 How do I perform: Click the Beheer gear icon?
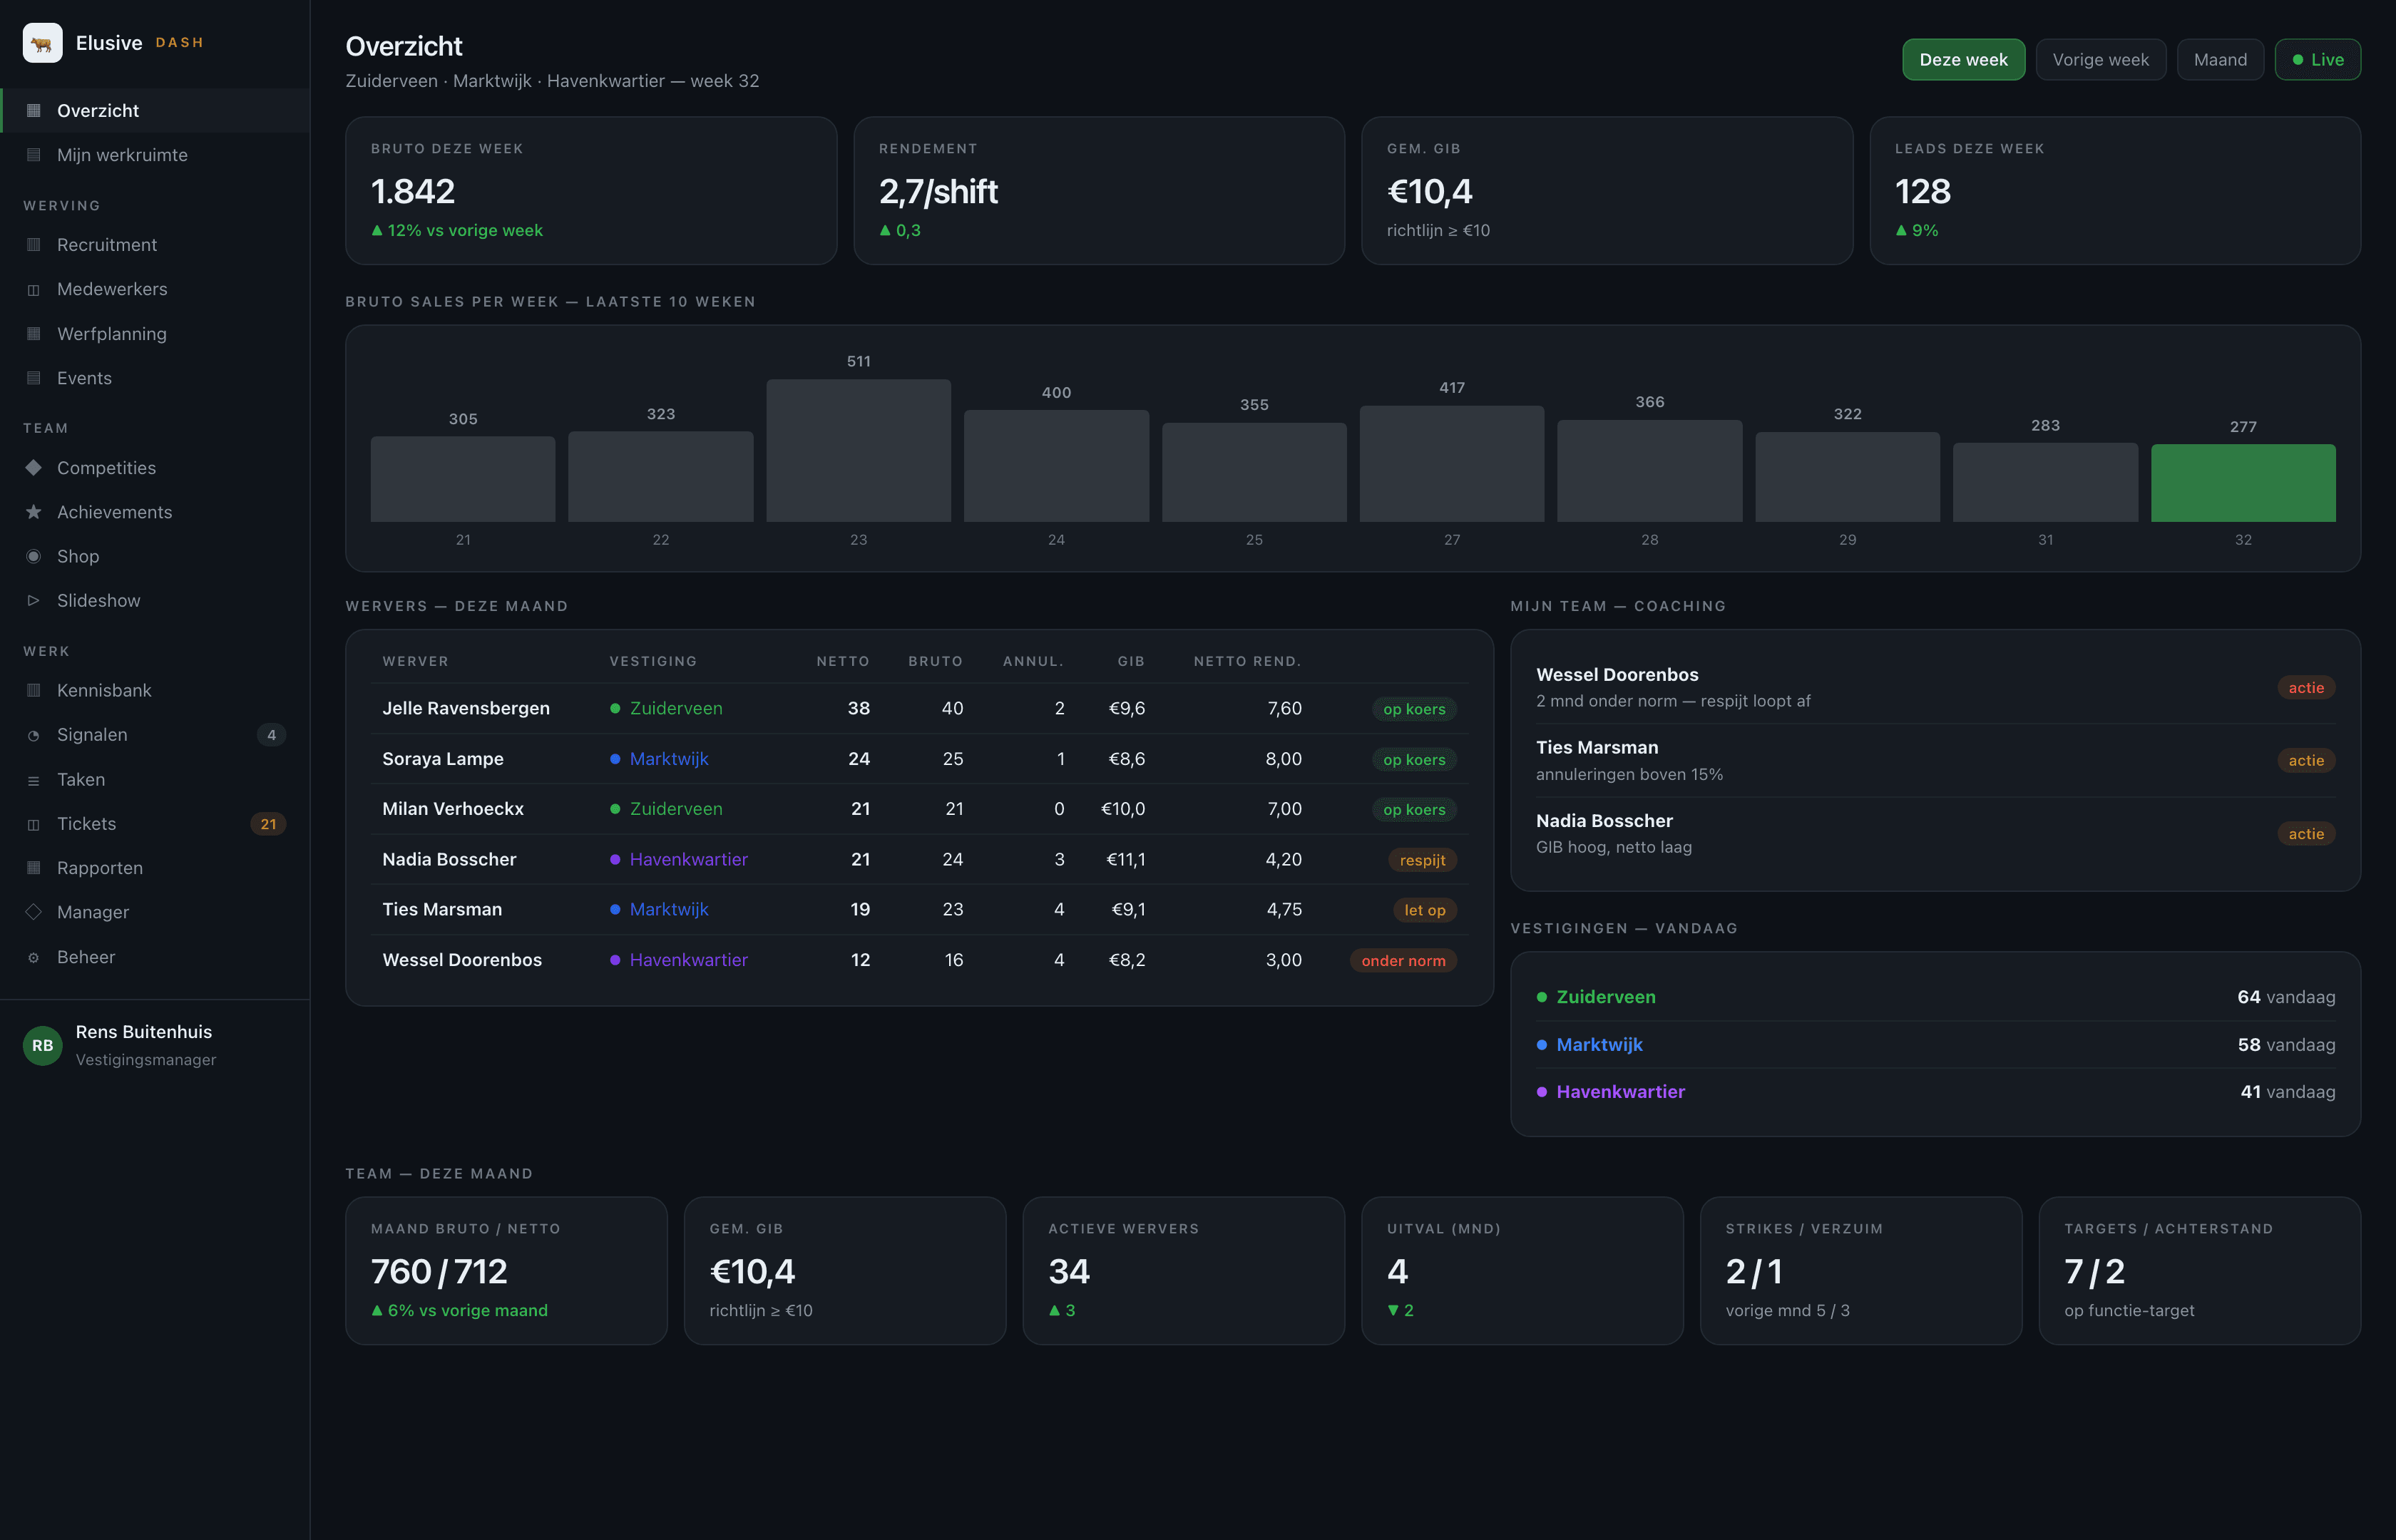[x=34, y=957]
